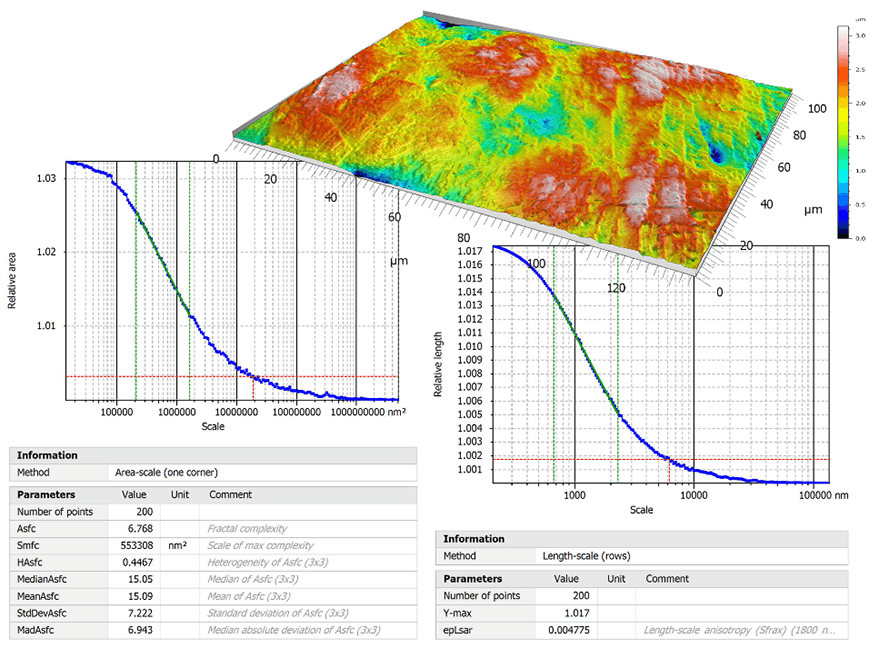Select the StdDevAsfc row

tap(213, 613)
